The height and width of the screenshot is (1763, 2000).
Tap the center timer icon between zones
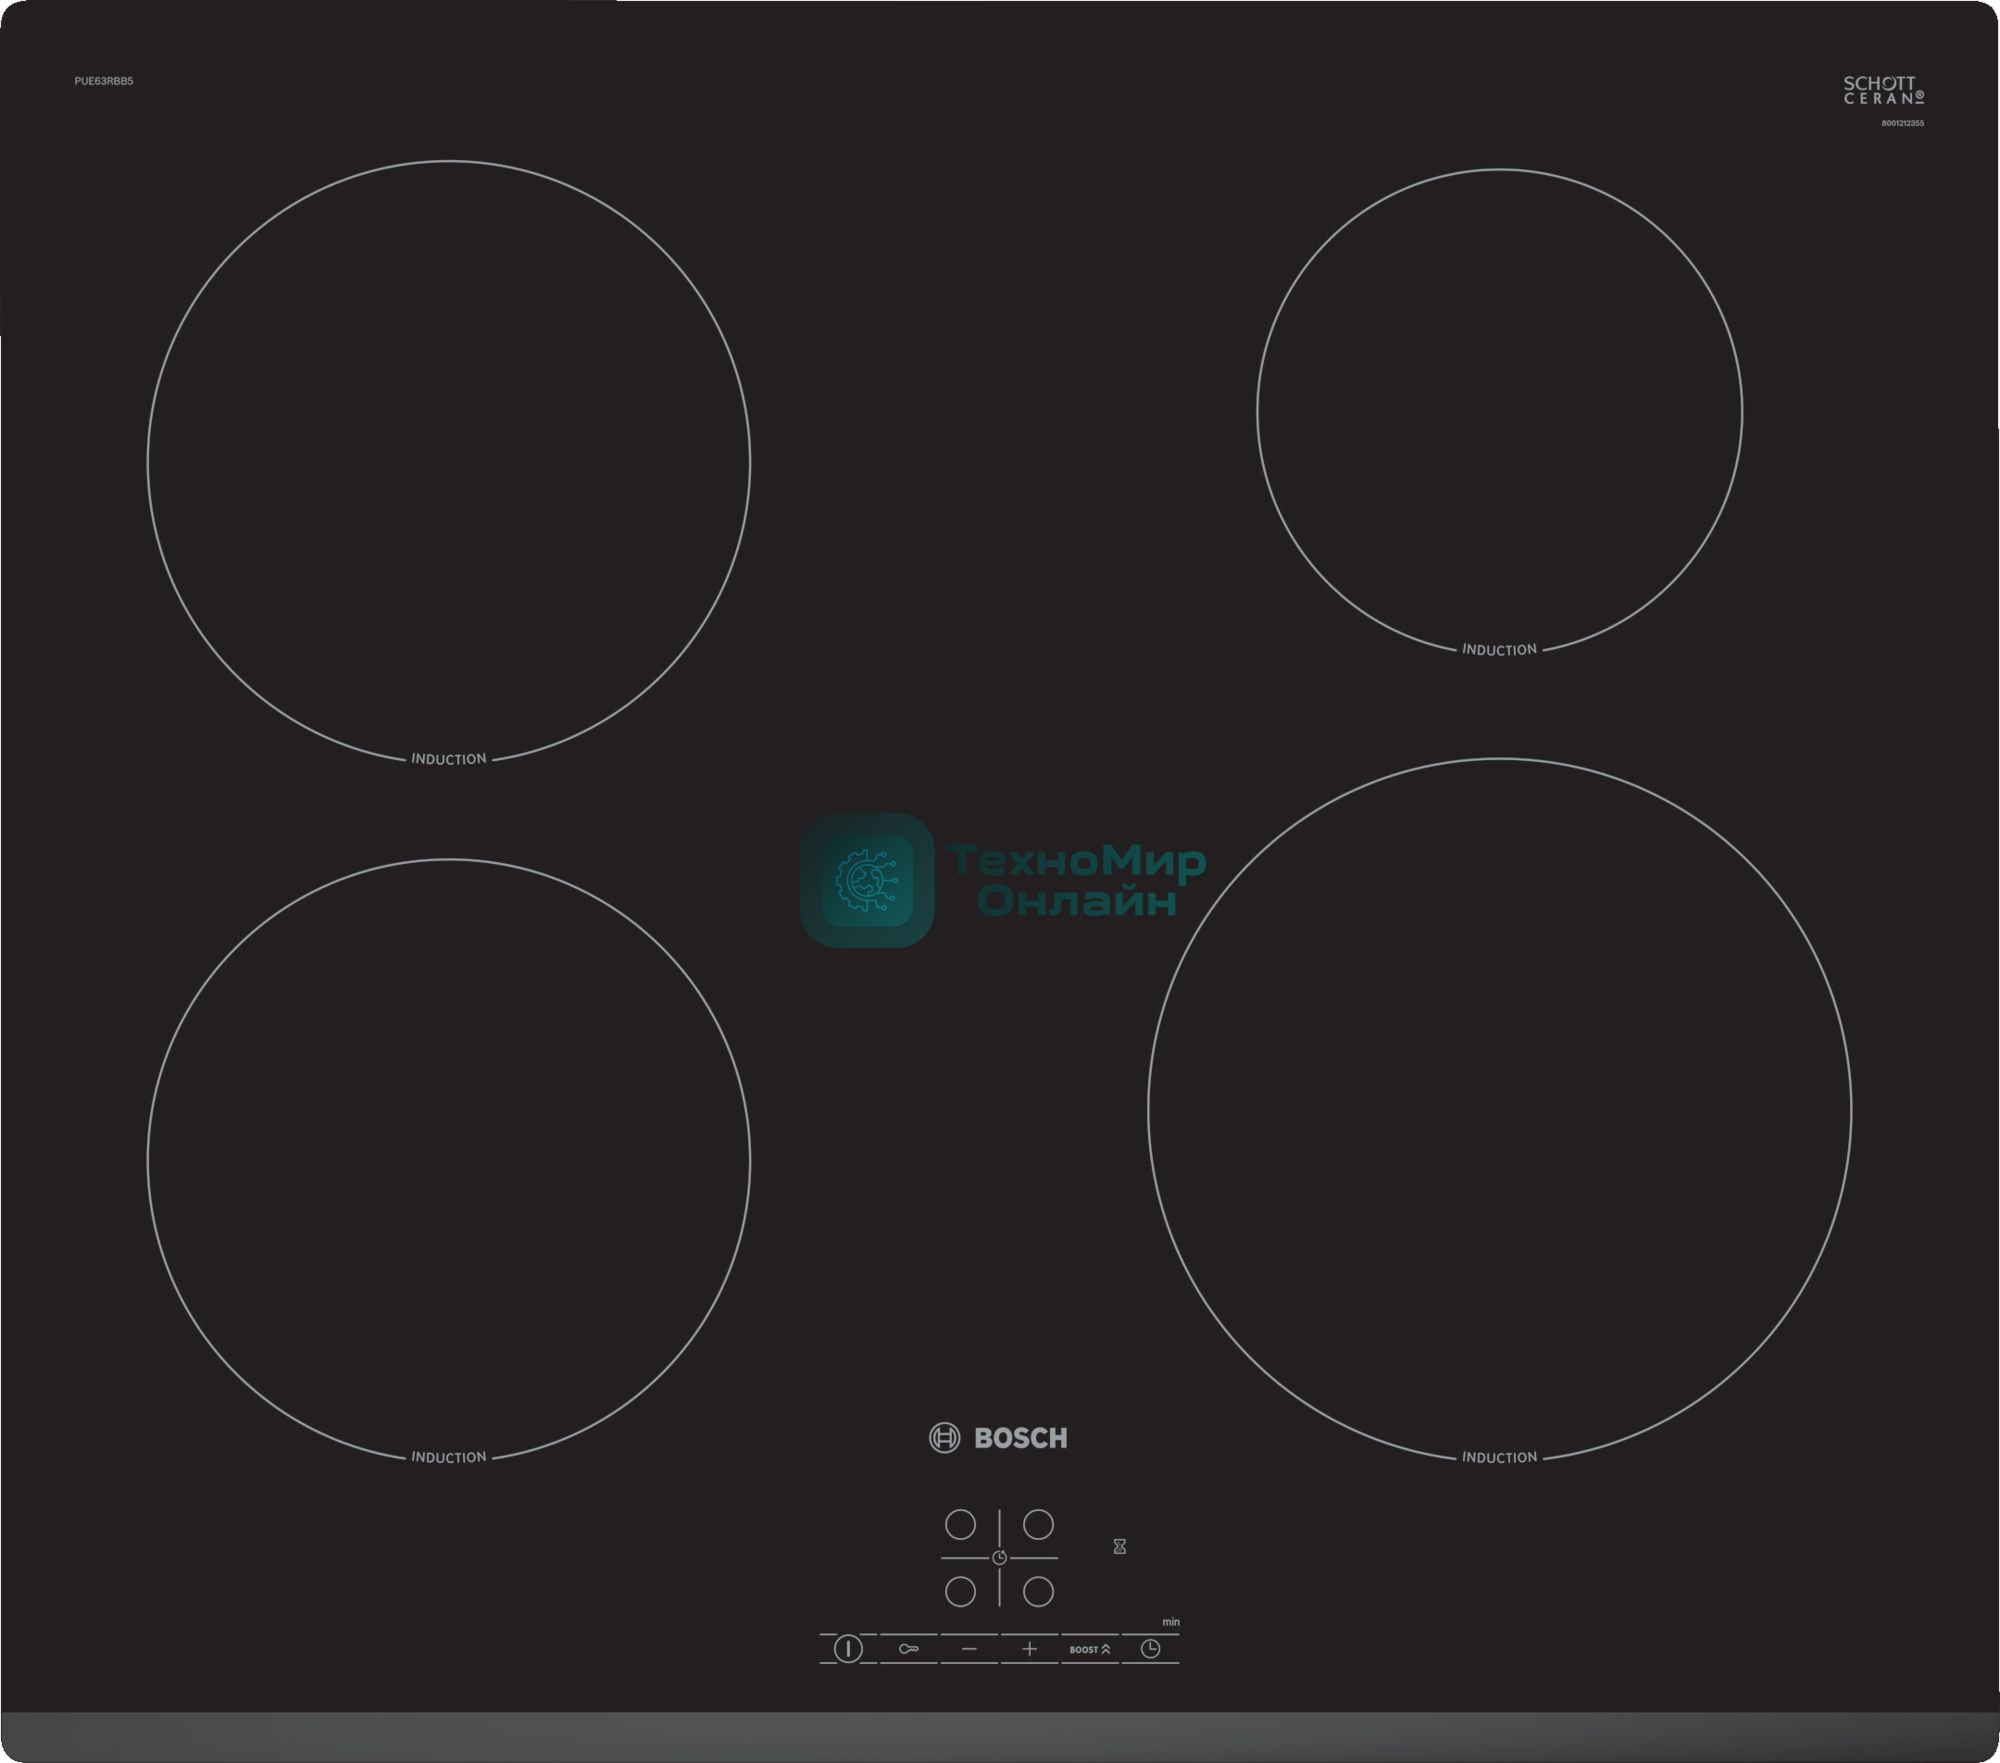tap(999, 1558)
